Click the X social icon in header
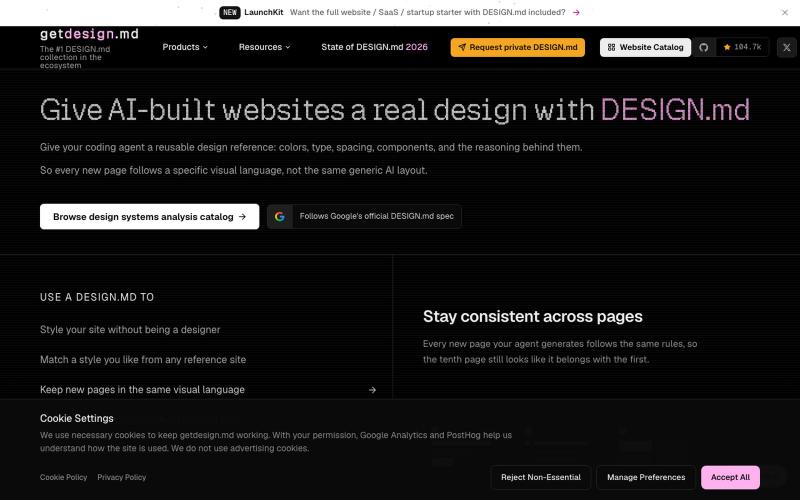The image size is (800, 500). (x=786, y=47)
